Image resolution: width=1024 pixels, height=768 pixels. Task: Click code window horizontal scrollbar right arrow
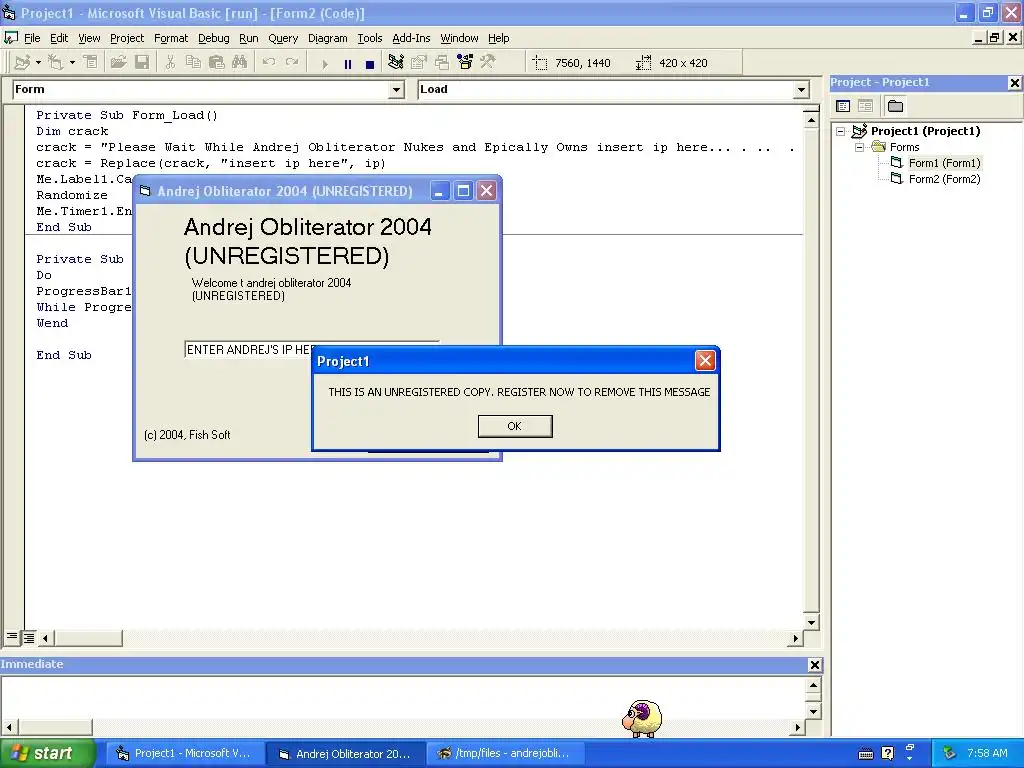tap(795, 638)
